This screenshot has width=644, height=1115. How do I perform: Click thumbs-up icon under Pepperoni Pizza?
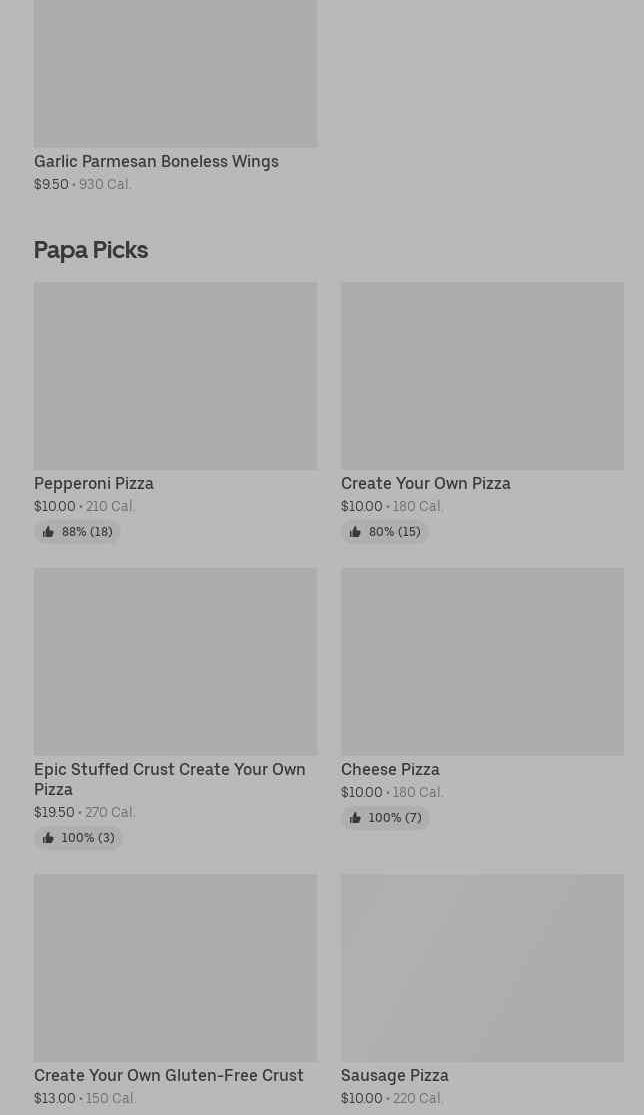pos(48,532)
